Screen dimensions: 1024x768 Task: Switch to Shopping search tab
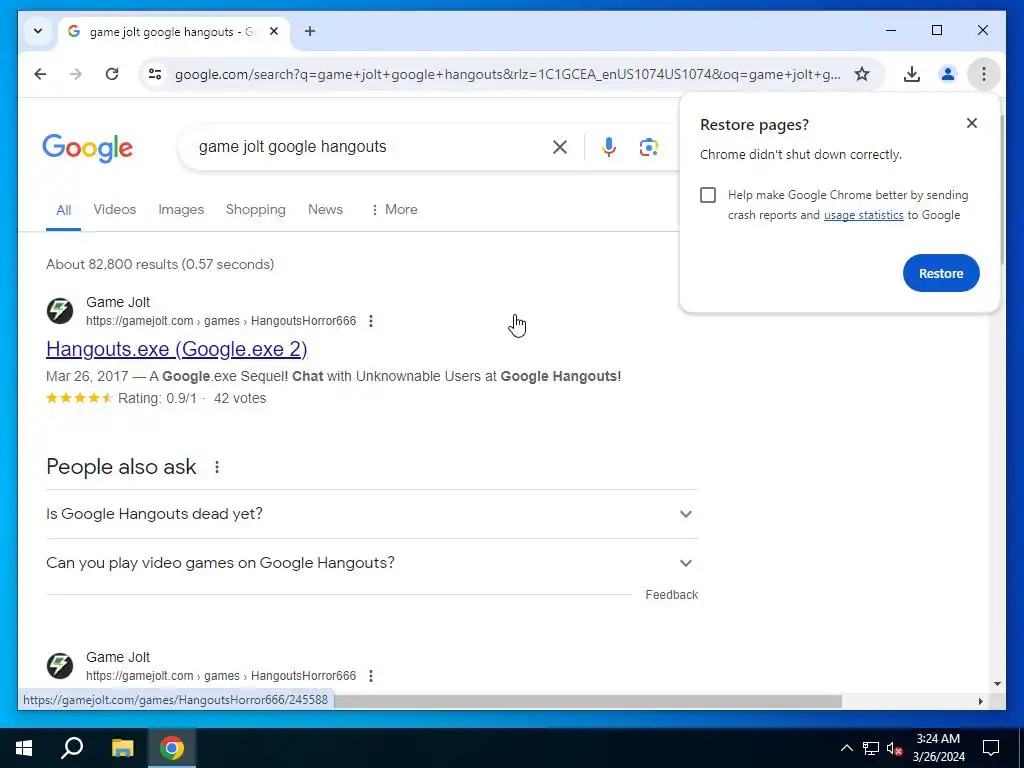point(255,210)
